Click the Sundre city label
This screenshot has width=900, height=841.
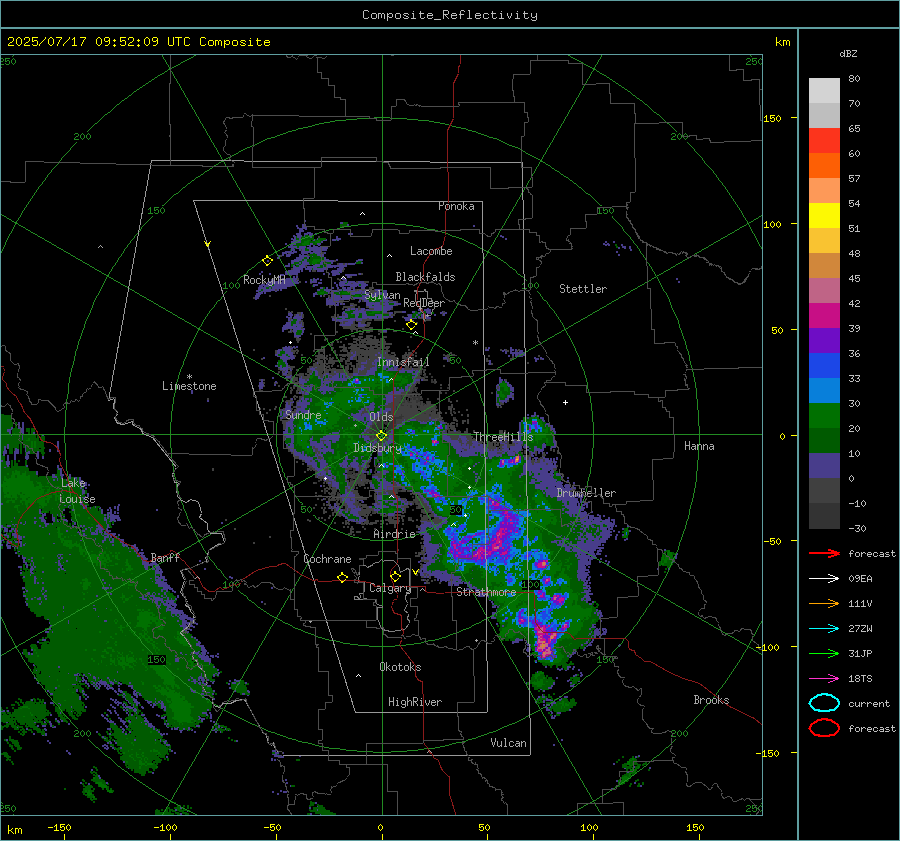tap(303, 415)
